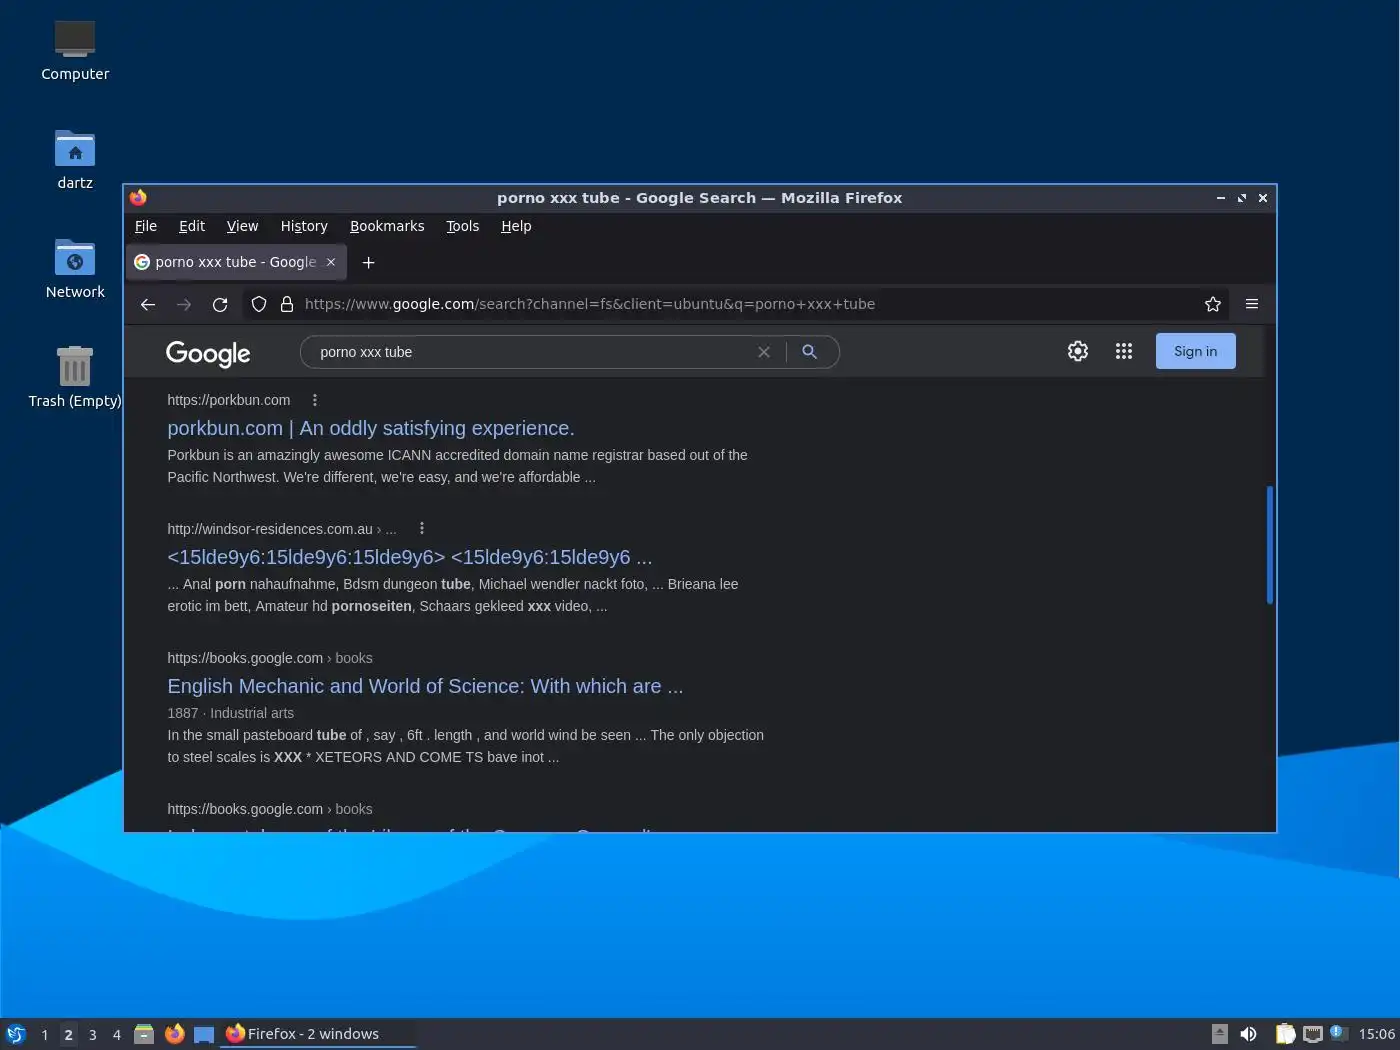The height and width of the screenshot is (1050, 1400).
Task: Open more options for porkbun.com result
Action: point(315,400)
